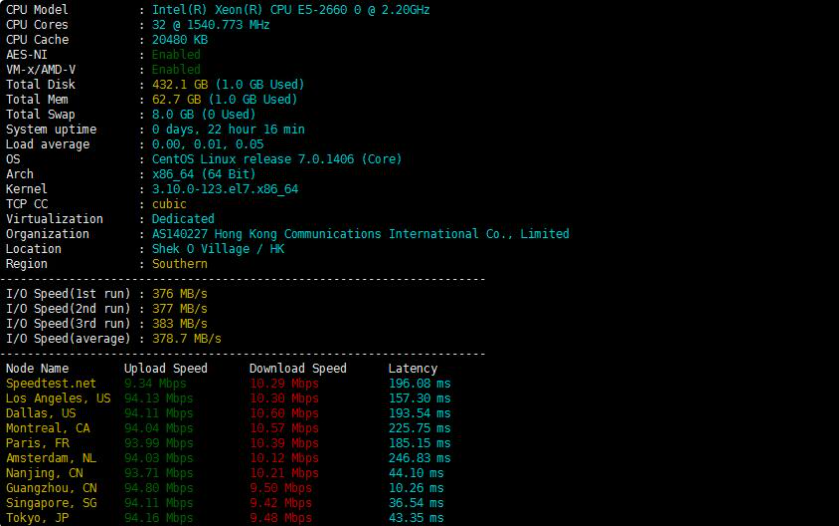Click the green Enabled text beside AES-NI
The image size is (839, 526).
tap(176, 55)
